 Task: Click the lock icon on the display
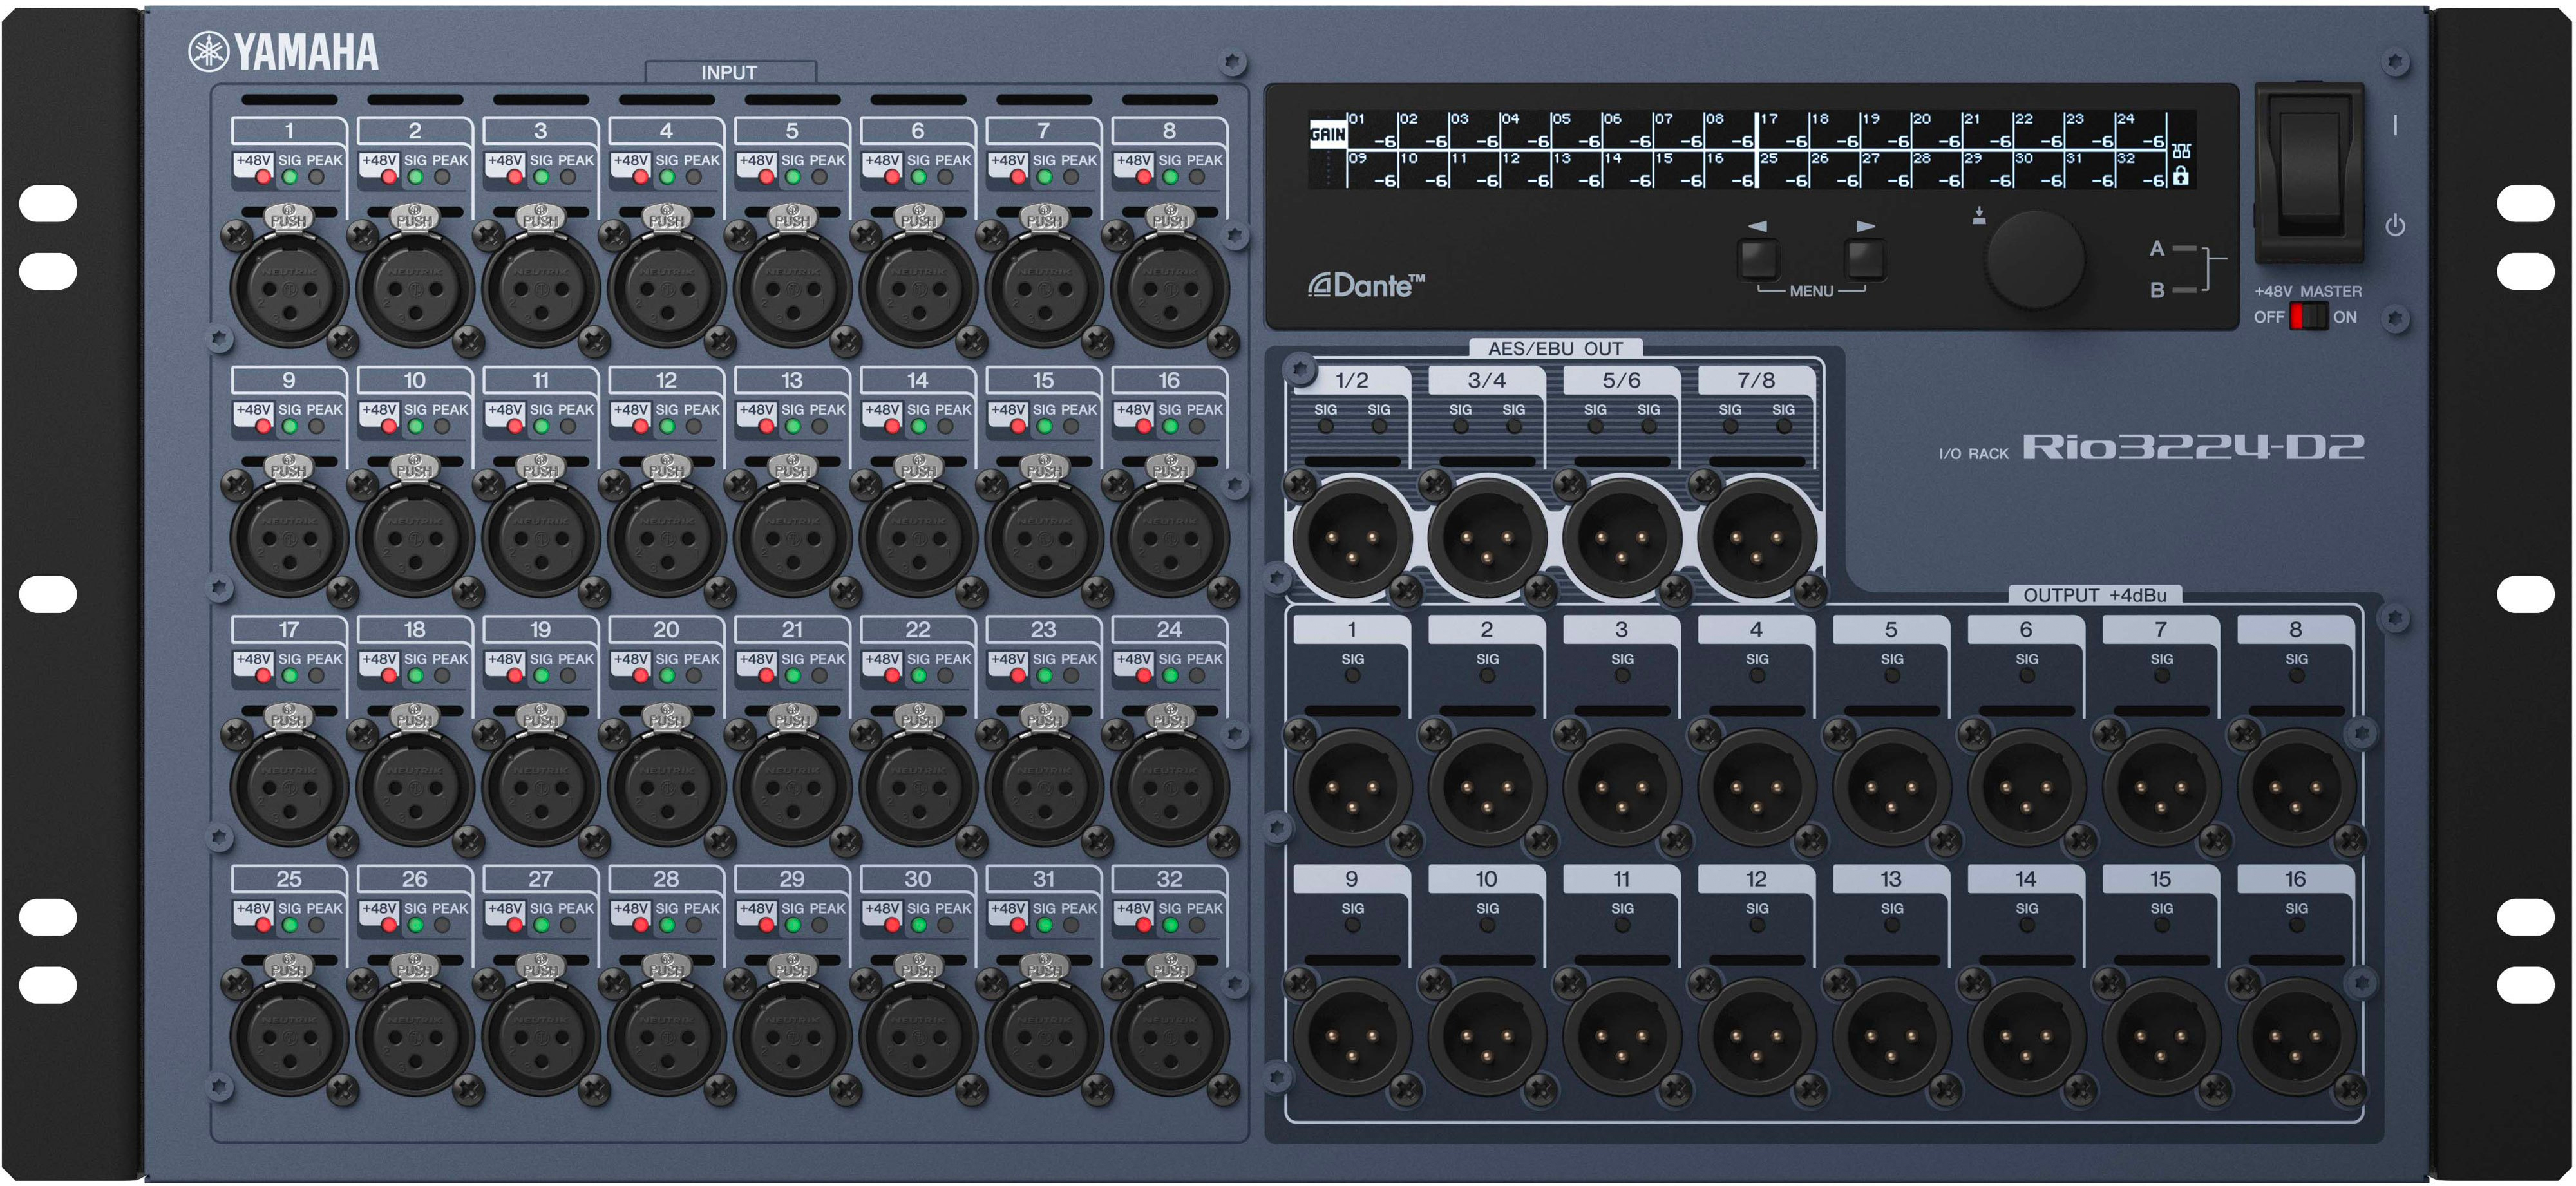click(x=2181, y=177)
